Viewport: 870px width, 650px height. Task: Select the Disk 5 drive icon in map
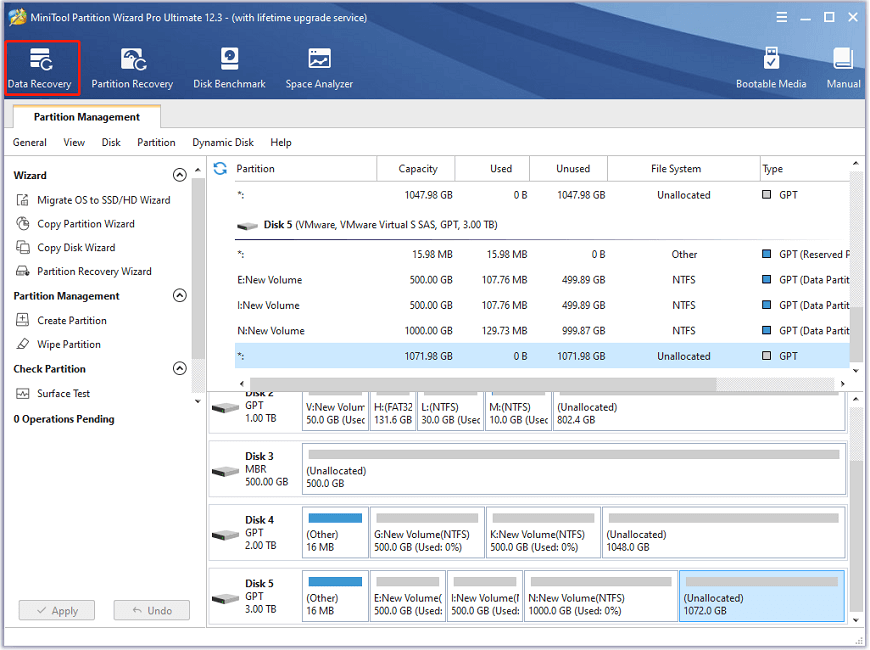click(x=225, y=599)
